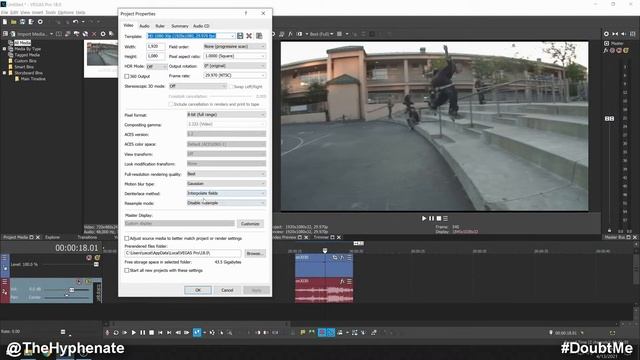The image size is (640, 360).
Task: Click the event FX icon on video clip
Action: tap(342, 258)
